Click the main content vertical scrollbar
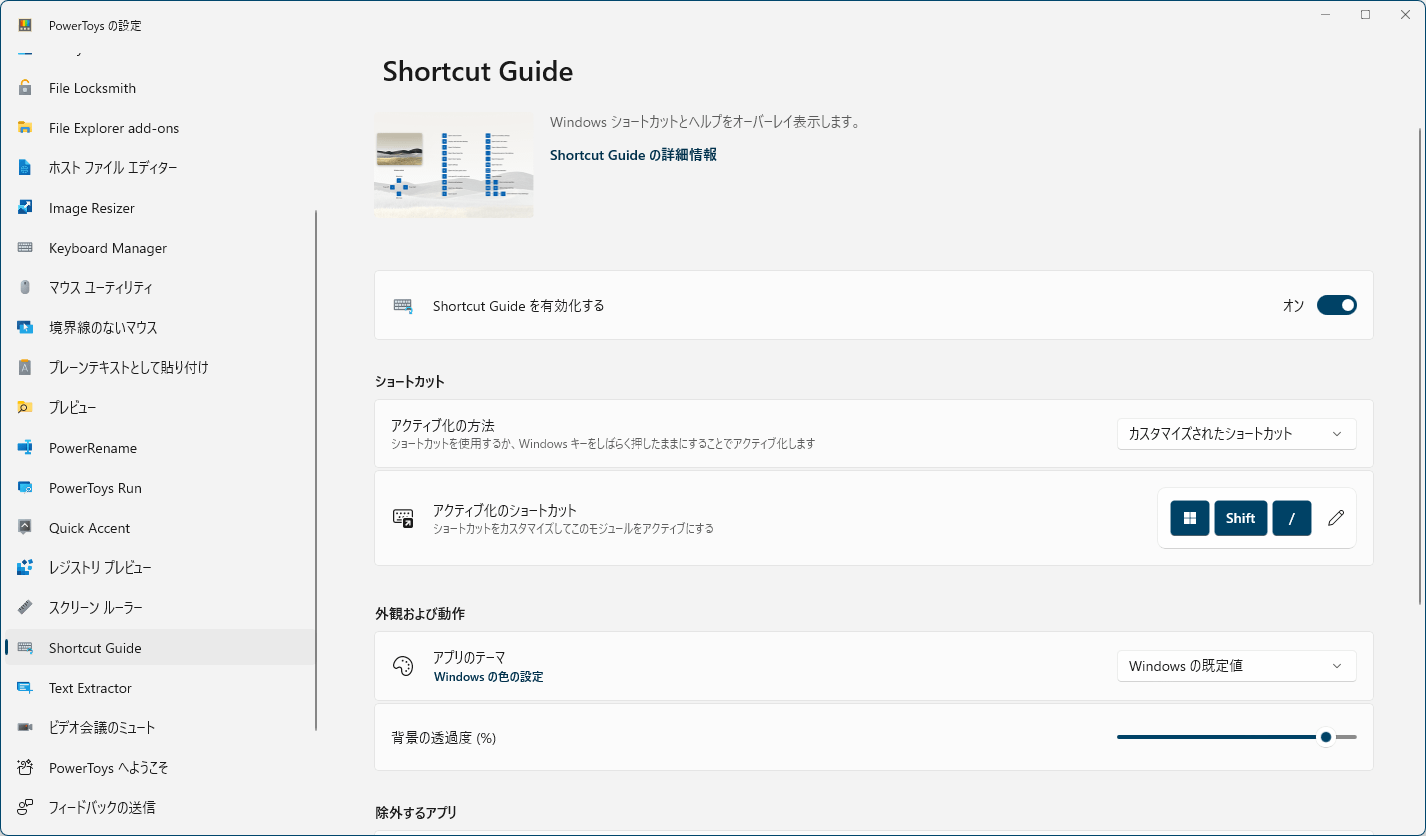 pyautogui.click(x=1420, y=365)
